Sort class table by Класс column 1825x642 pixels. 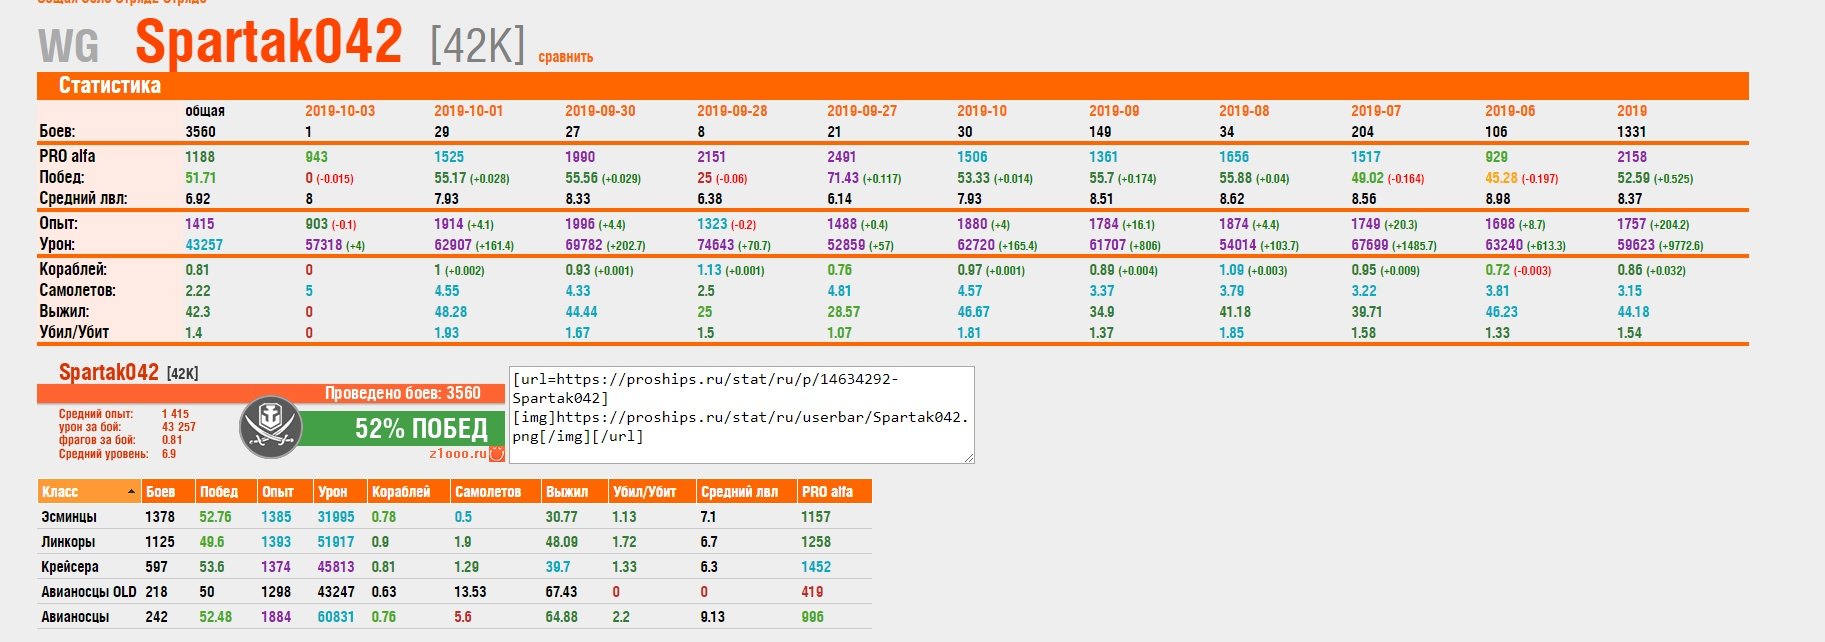88,491
